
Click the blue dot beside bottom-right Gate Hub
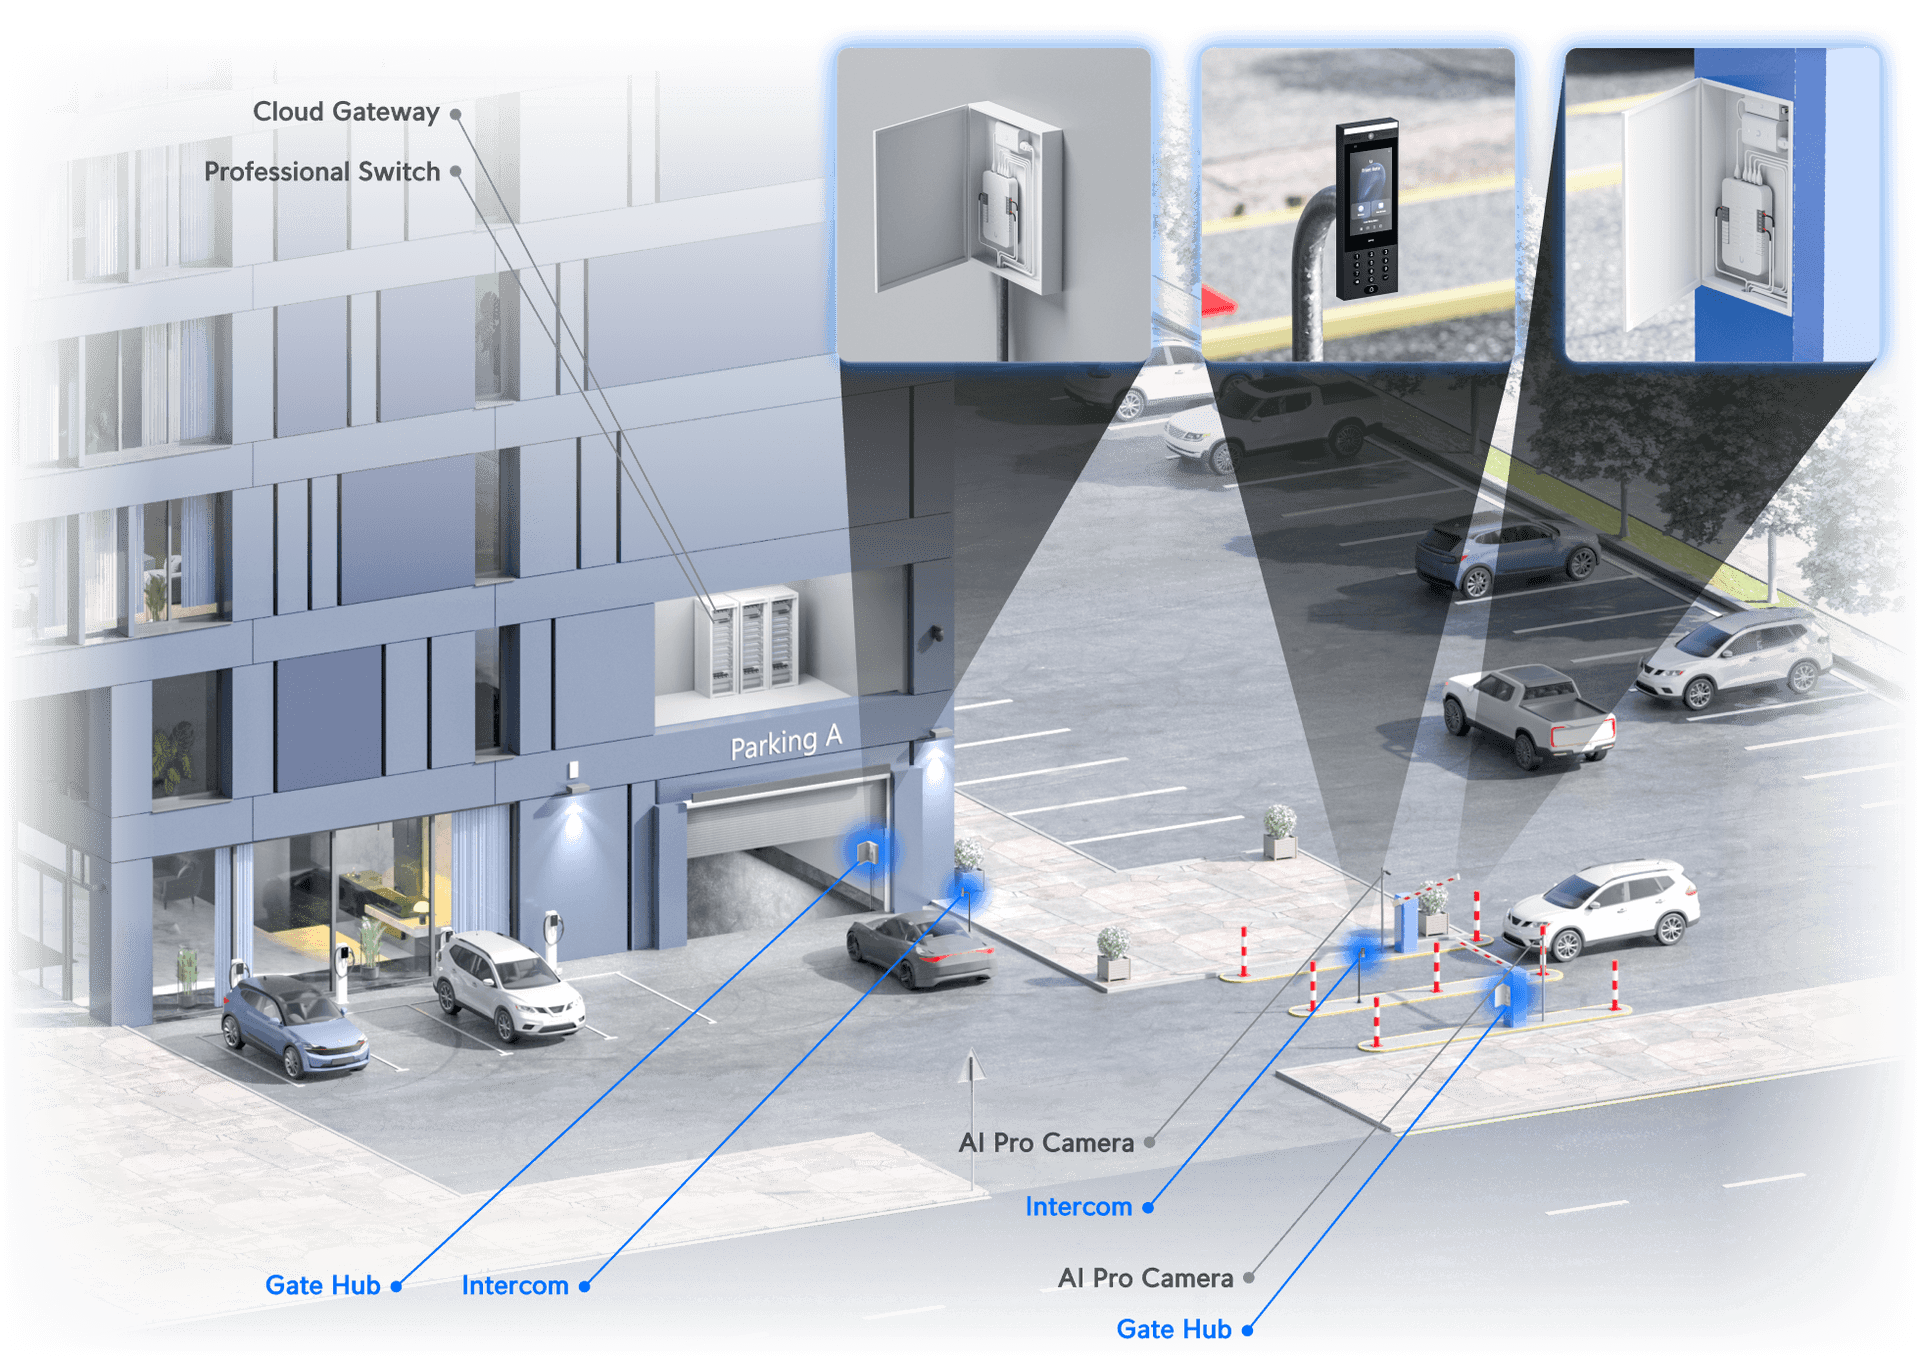click(1247, 1330)
